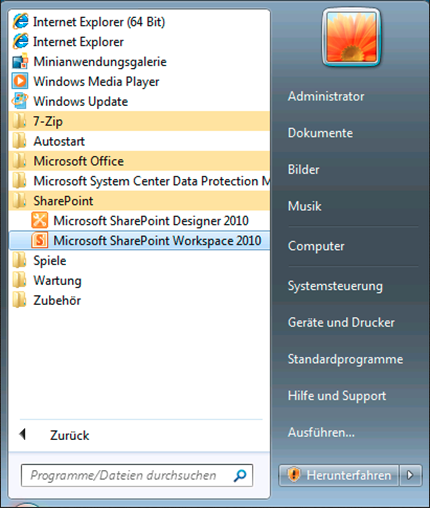Click the Programme/Dateien durchsuchen search box
The width and height of the screenshot is (430, 508).
point(137,475)
